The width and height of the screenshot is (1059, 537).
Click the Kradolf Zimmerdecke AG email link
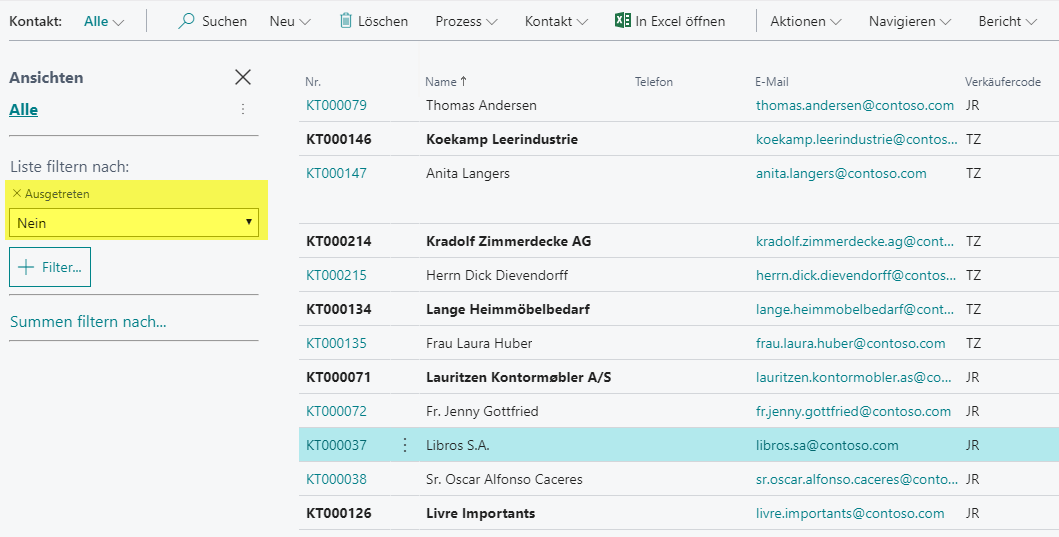855,242
